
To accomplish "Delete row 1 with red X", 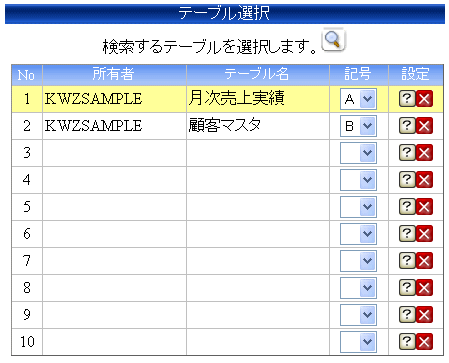I will coord(424,99).
